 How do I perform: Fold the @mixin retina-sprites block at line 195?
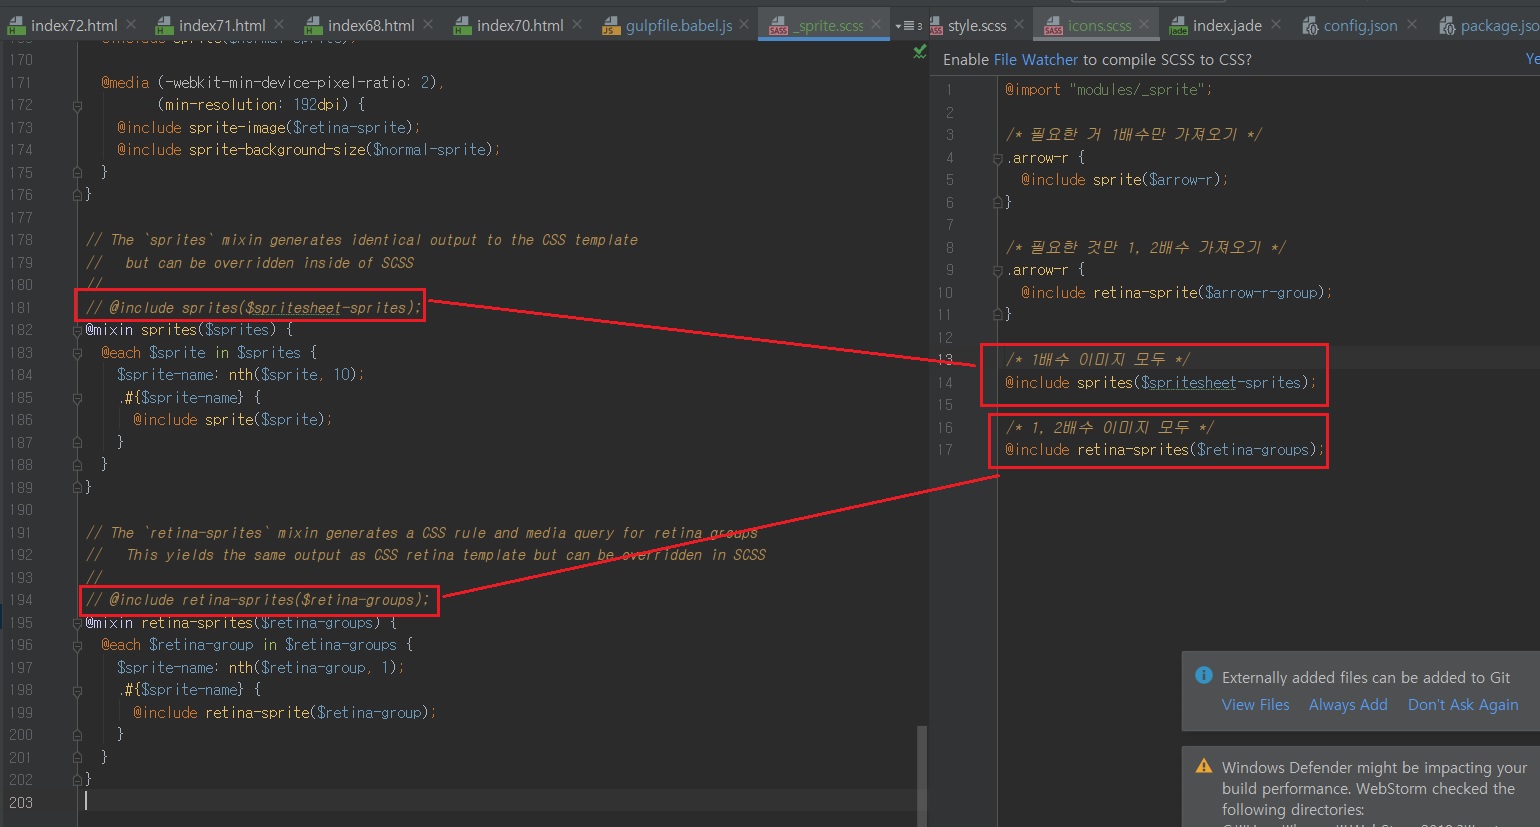pyautogui.click(x=77, y=623)
